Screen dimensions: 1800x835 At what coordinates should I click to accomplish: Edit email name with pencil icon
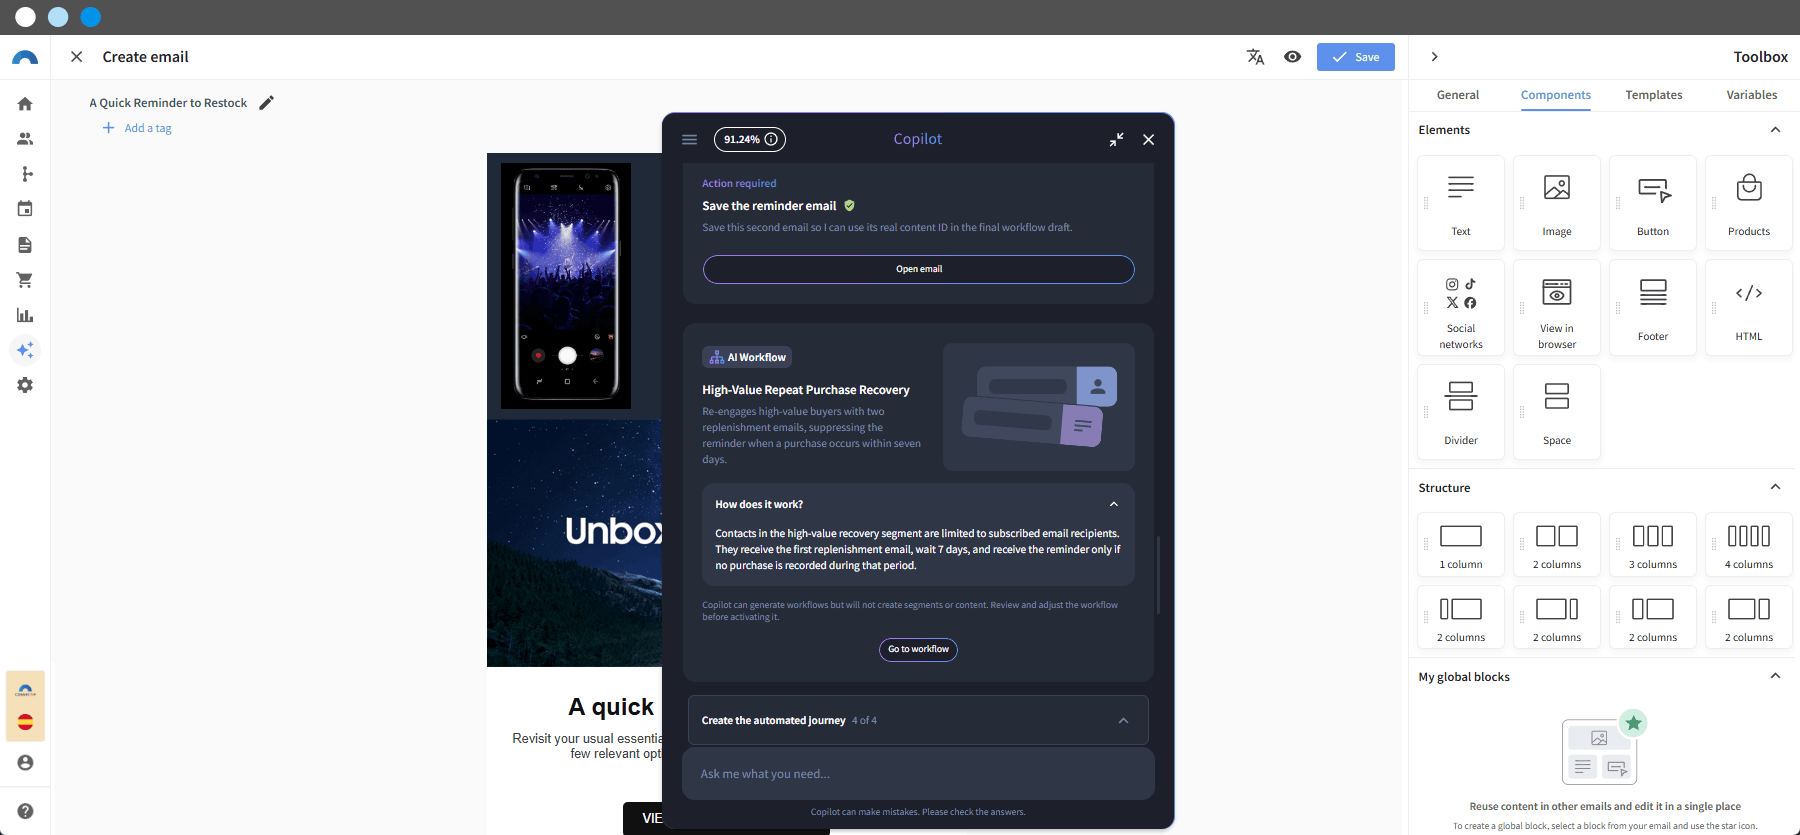(266, 102)
